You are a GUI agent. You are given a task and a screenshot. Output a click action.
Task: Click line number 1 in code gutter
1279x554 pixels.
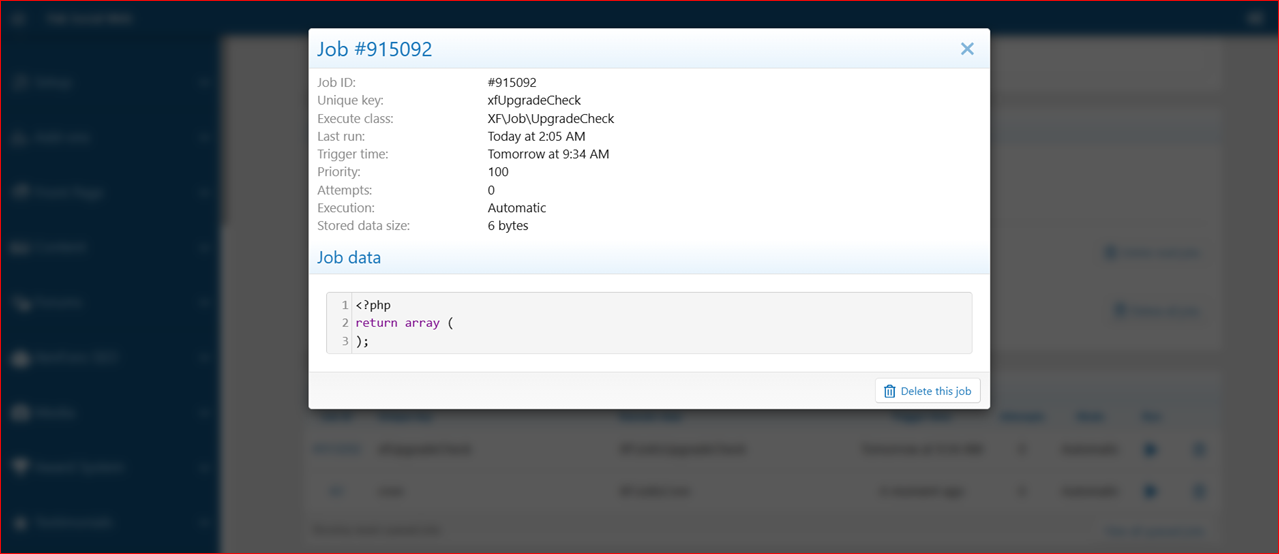coord(345,305)
